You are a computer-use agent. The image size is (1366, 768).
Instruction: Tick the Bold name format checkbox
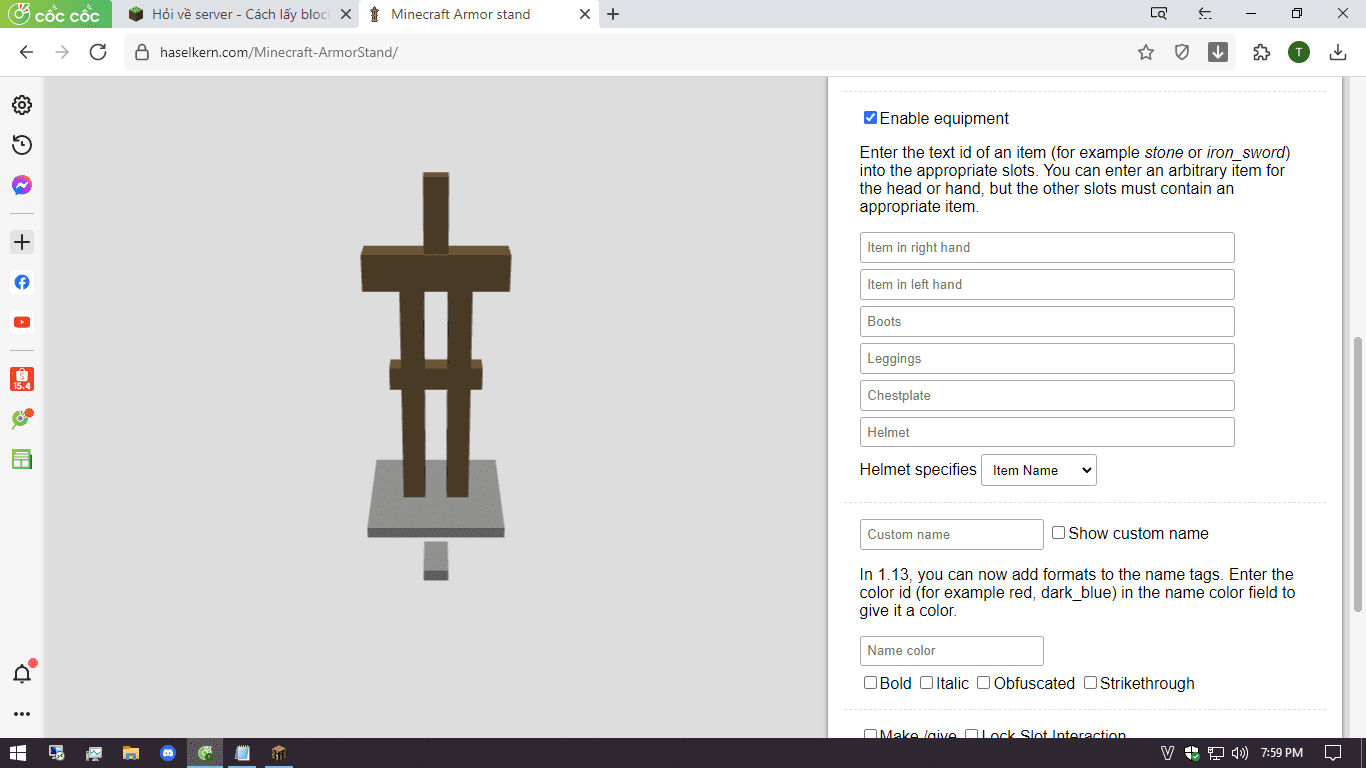tap(870, 683)
